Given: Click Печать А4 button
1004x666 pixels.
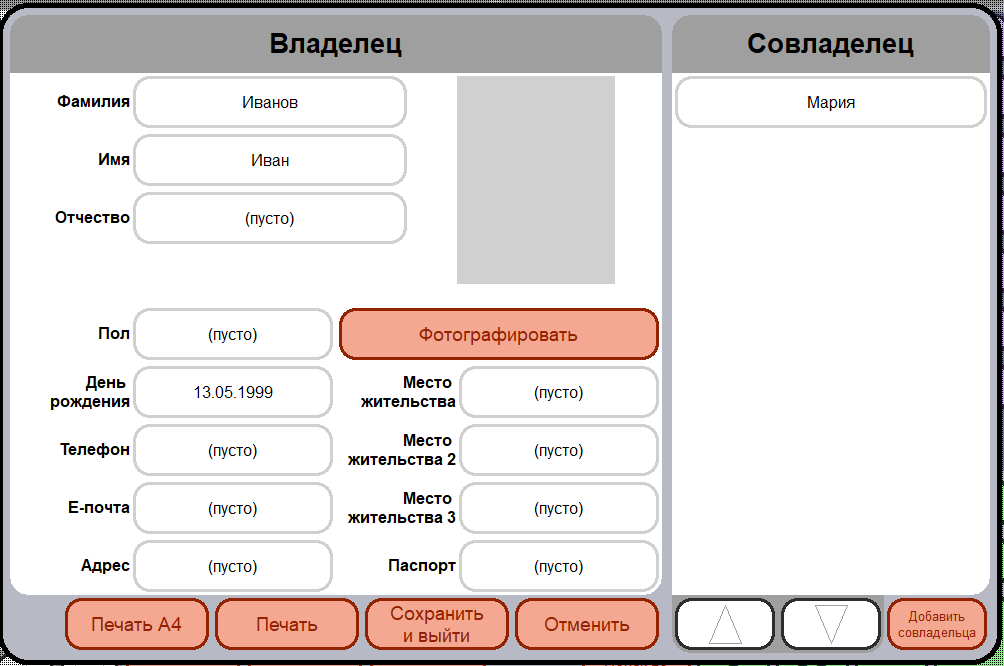Looking at the screenshot, I should pyautogui.click(x=136, y=624).
